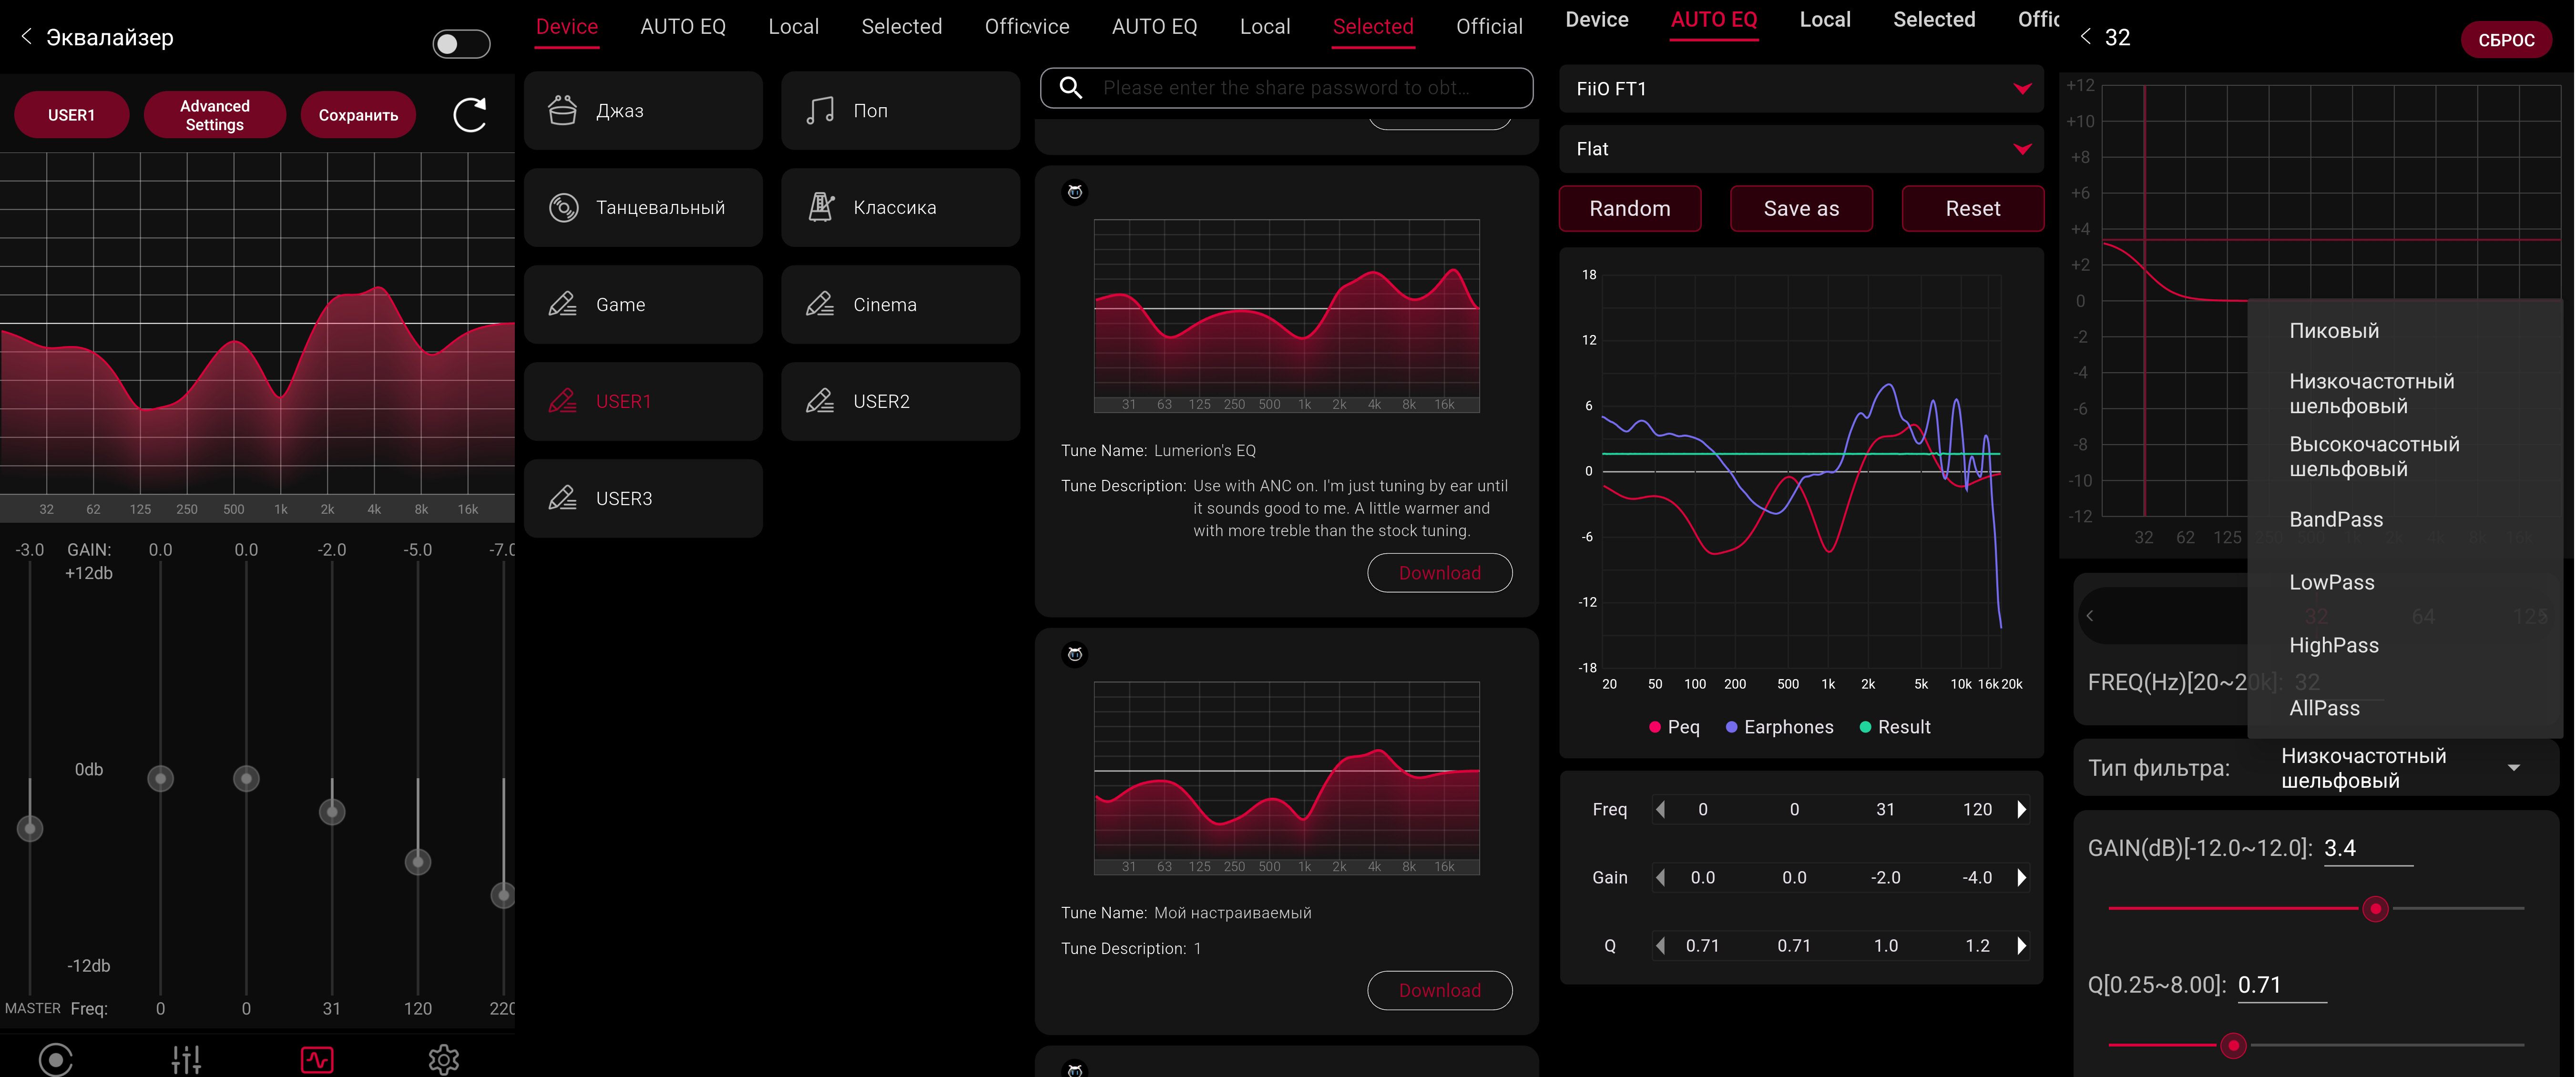Select the Танцевальный disc preset
The height and width of the screenshot is (1077, 2576).
(x=643, y=208)
